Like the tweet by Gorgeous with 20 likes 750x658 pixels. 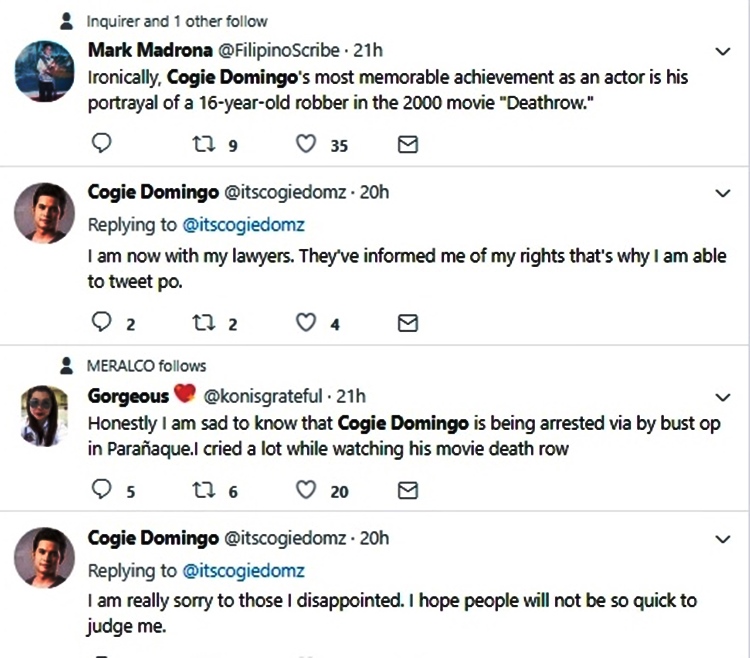308,490
